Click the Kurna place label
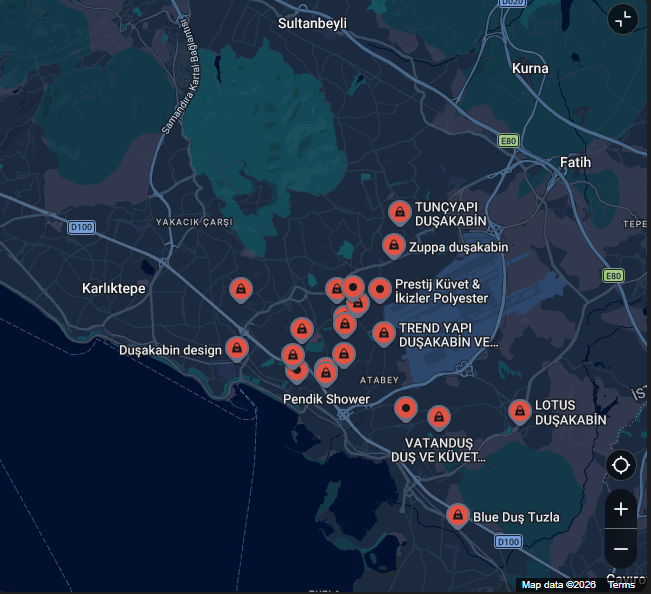The width and height of the screenshot is (651, 594). tap(530, 68)
